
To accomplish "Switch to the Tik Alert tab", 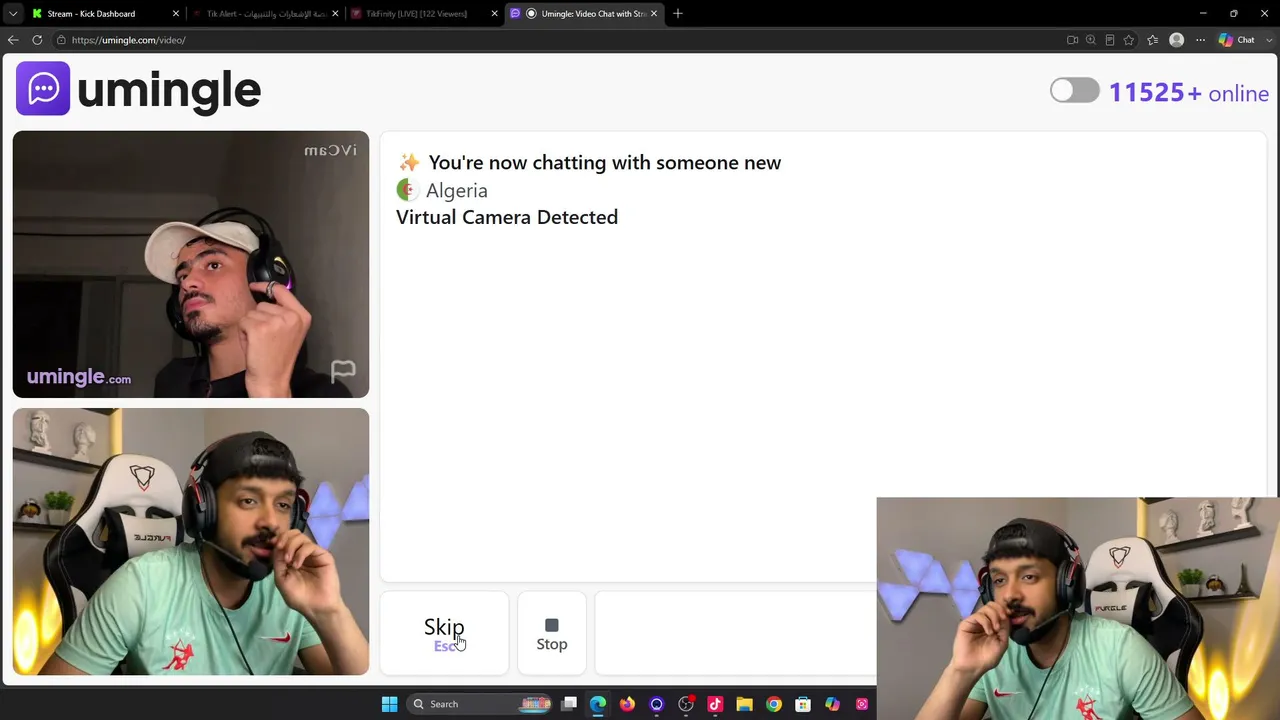I will (x=266, y=14).
